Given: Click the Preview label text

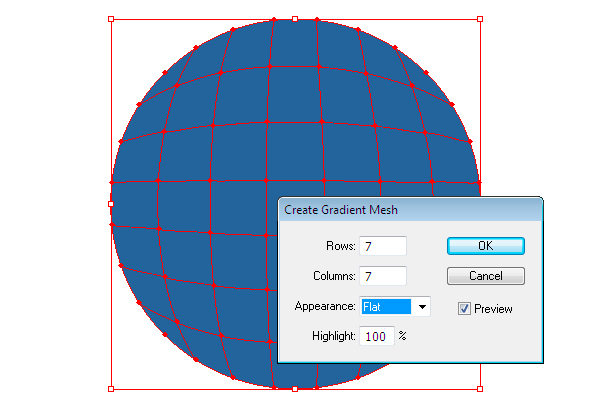Looking at the screenshot, I should click(x=493, y=309).
